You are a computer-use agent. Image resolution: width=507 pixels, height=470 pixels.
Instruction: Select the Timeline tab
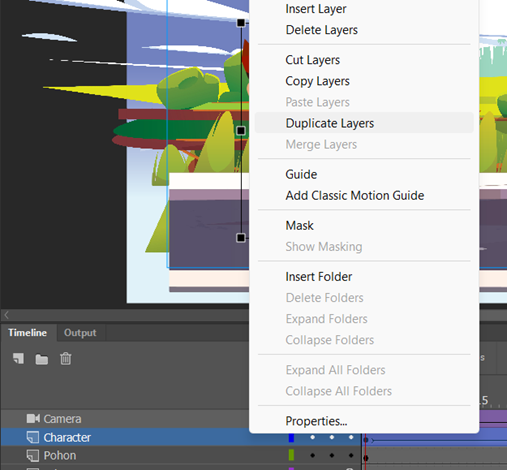click(28, 333)
